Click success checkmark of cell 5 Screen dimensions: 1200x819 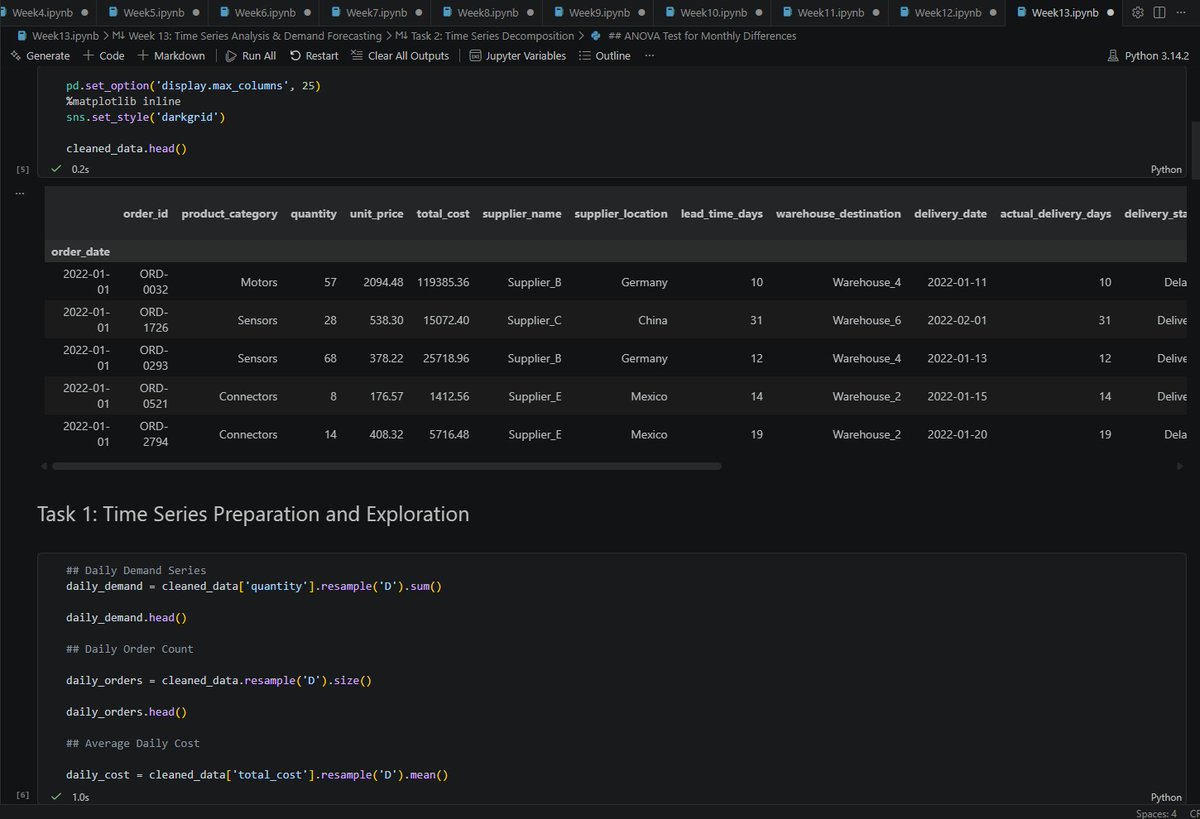point(57,169)
